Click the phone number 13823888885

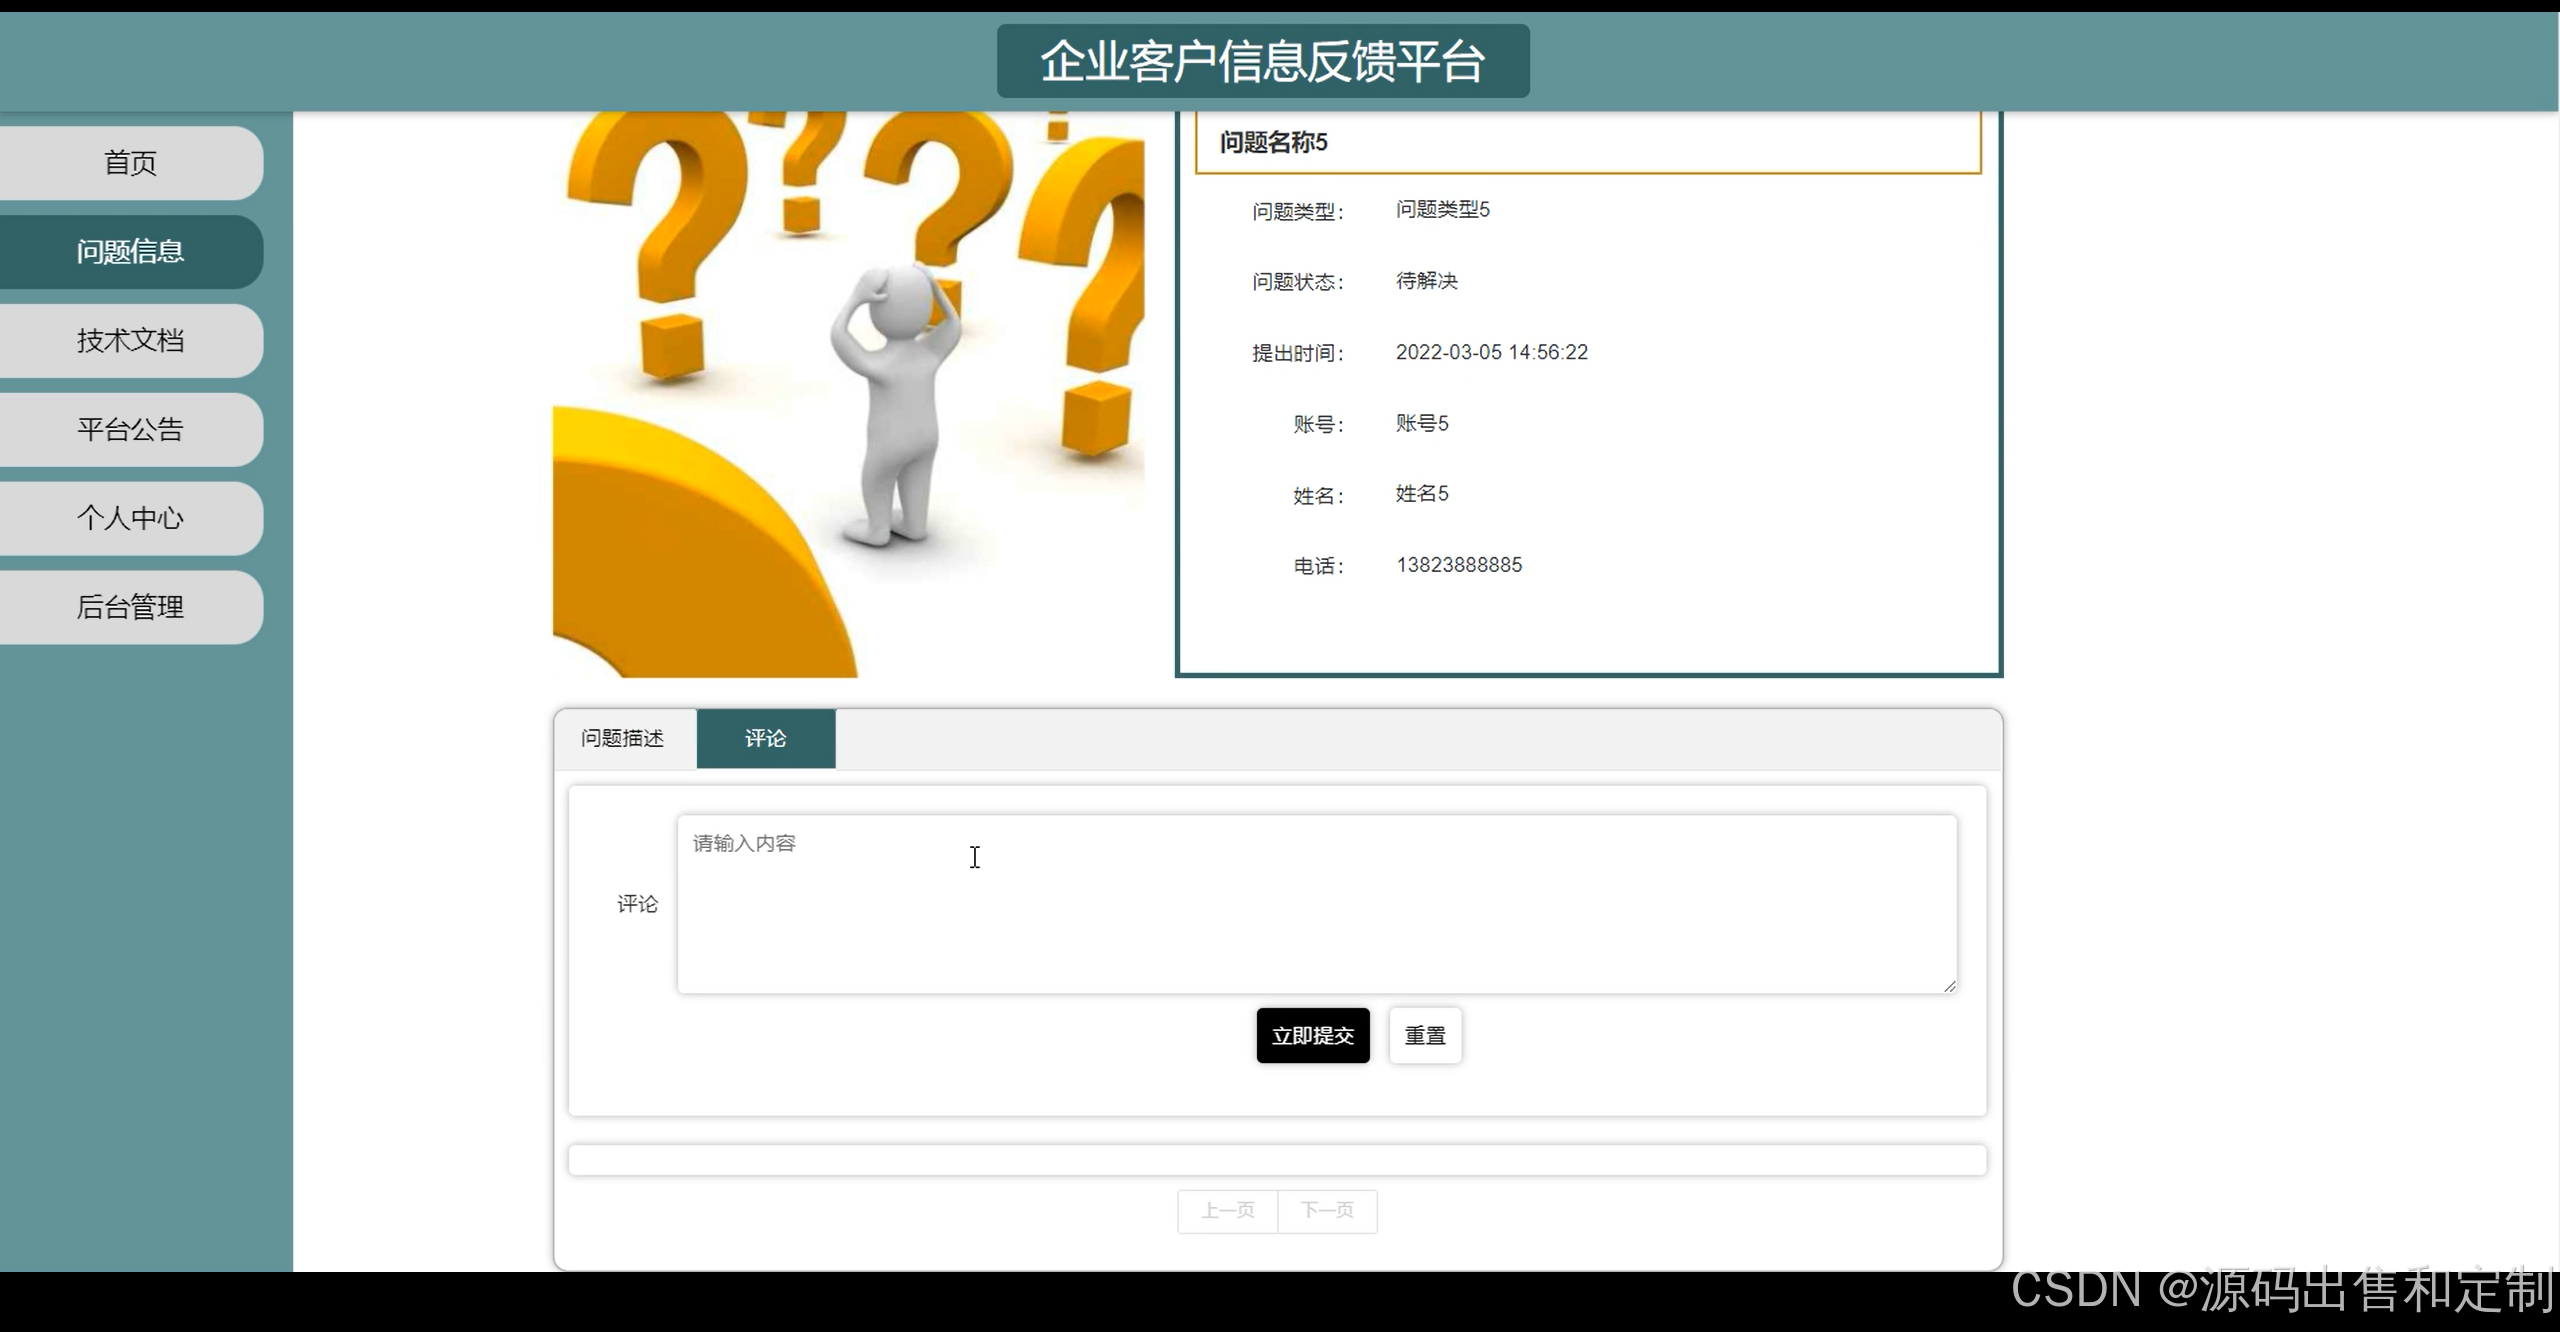[1458, 565]
